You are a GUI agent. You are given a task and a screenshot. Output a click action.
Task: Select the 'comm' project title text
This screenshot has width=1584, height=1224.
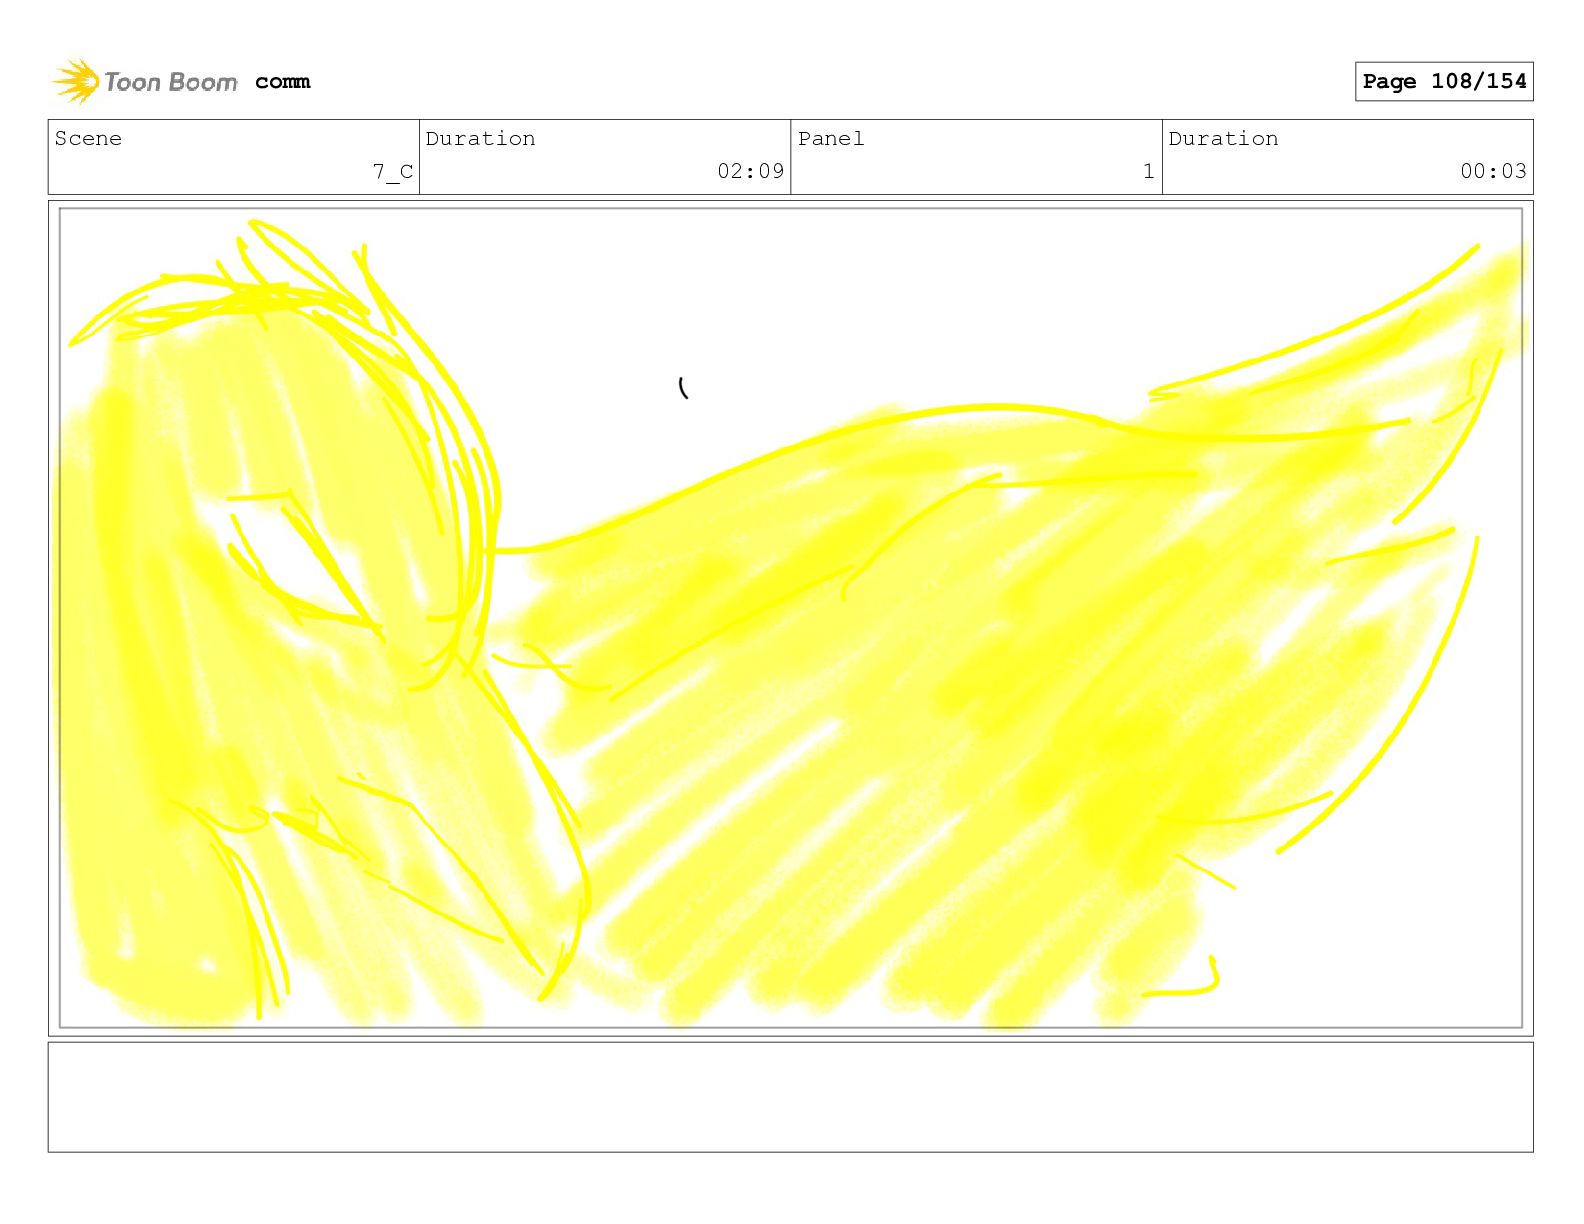click(283, 82)
